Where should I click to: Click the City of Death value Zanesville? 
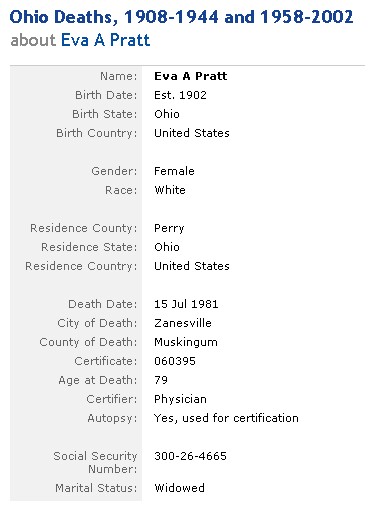183,323
